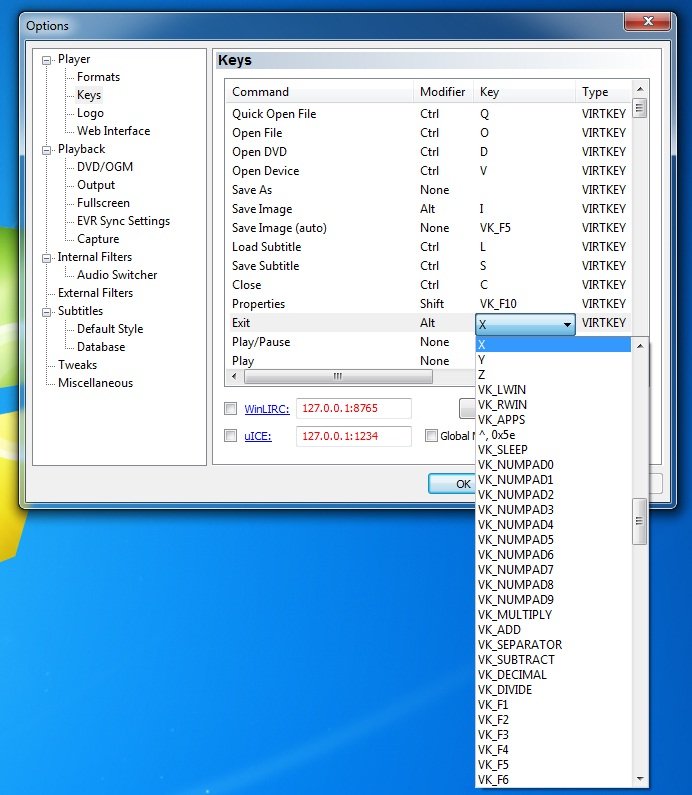Select Capture in the tree
This screenshot has height=795, width=692.
pos(98,239)
